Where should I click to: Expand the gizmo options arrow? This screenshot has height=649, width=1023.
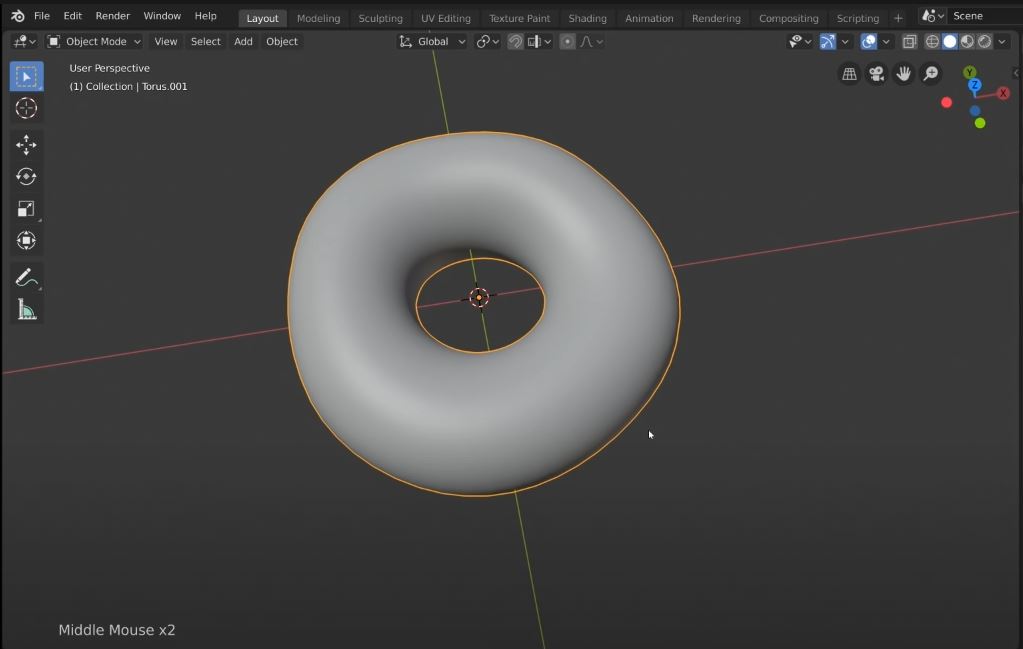click(845, 42)
